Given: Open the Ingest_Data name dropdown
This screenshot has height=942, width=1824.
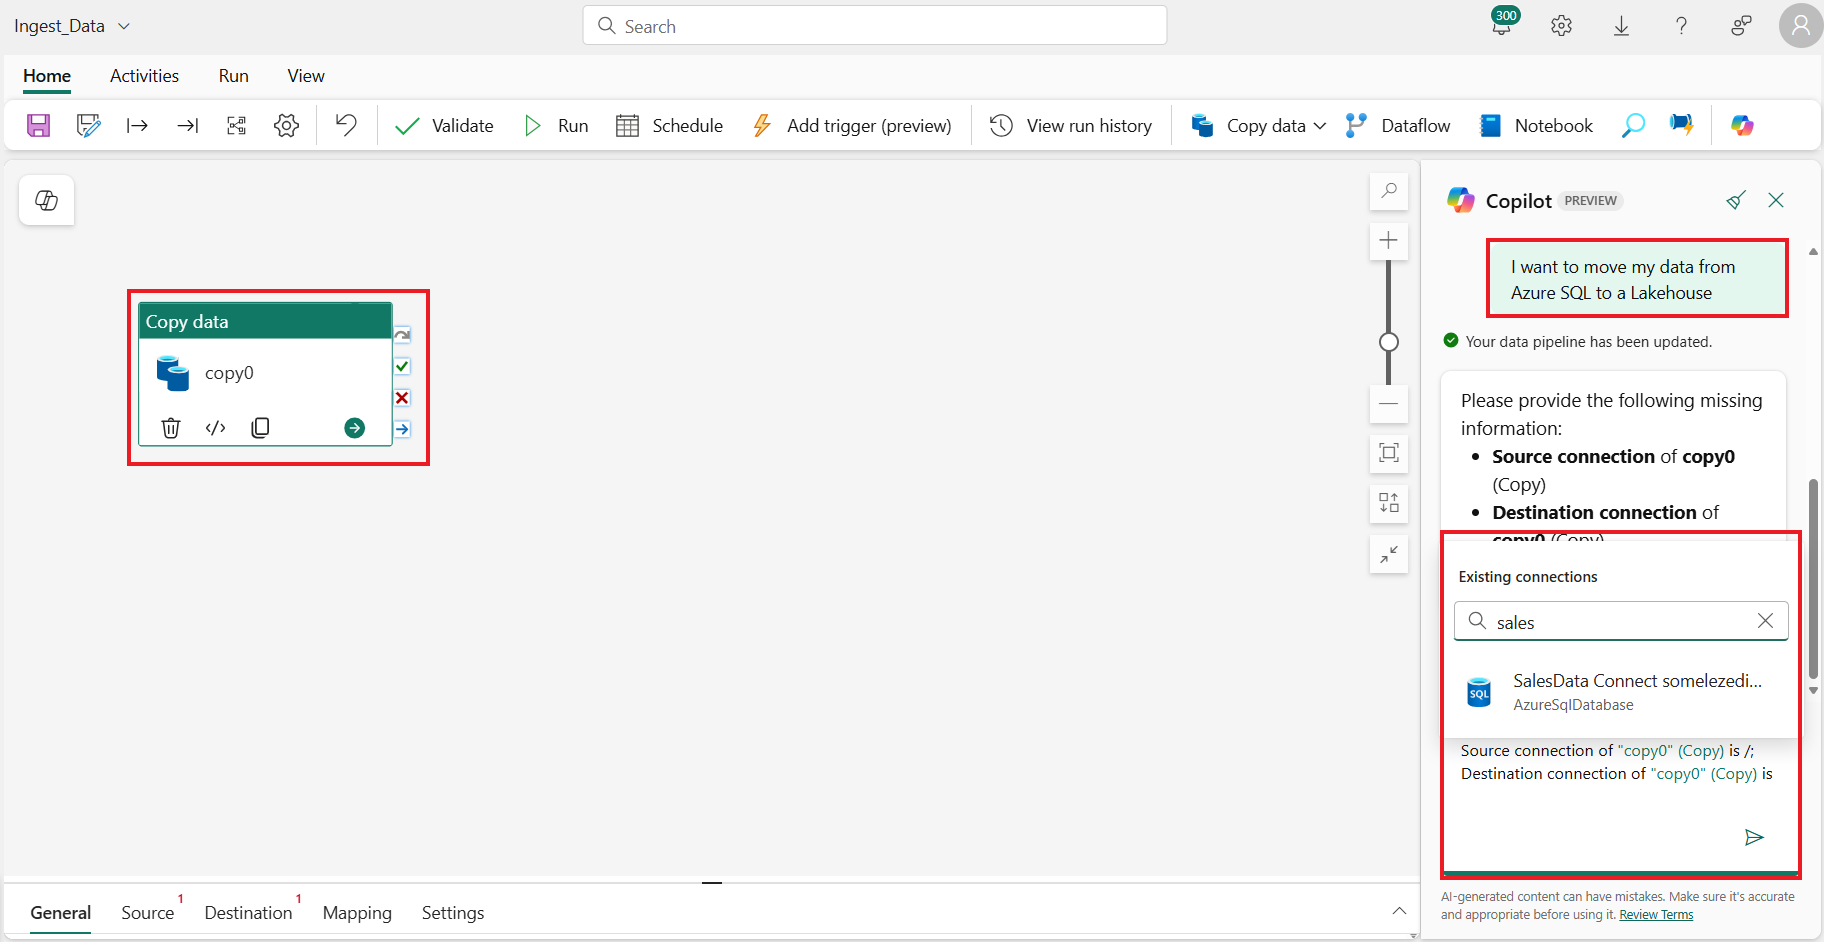Looking at the screenshot, I should tap(124, 26).
